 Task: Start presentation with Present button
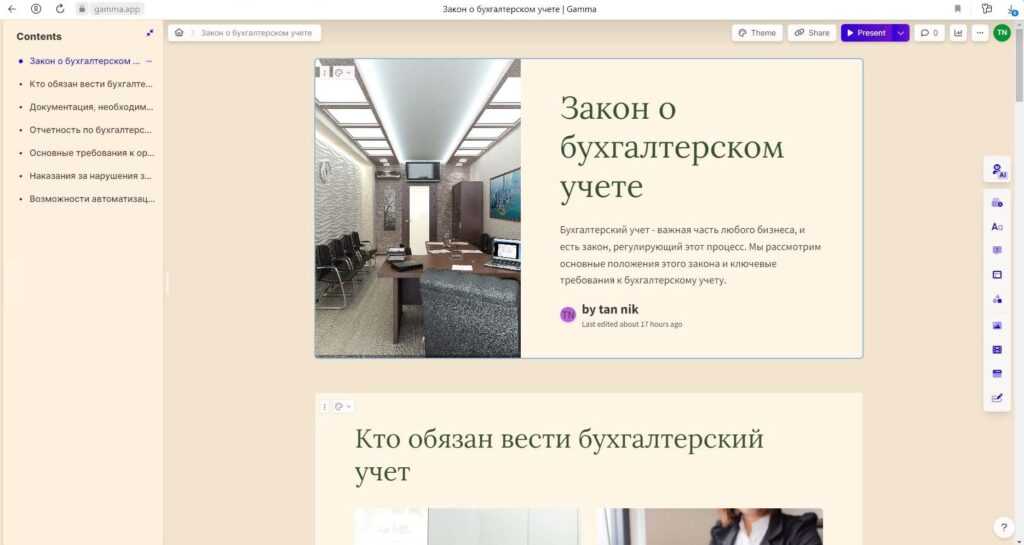coord(866,33)
